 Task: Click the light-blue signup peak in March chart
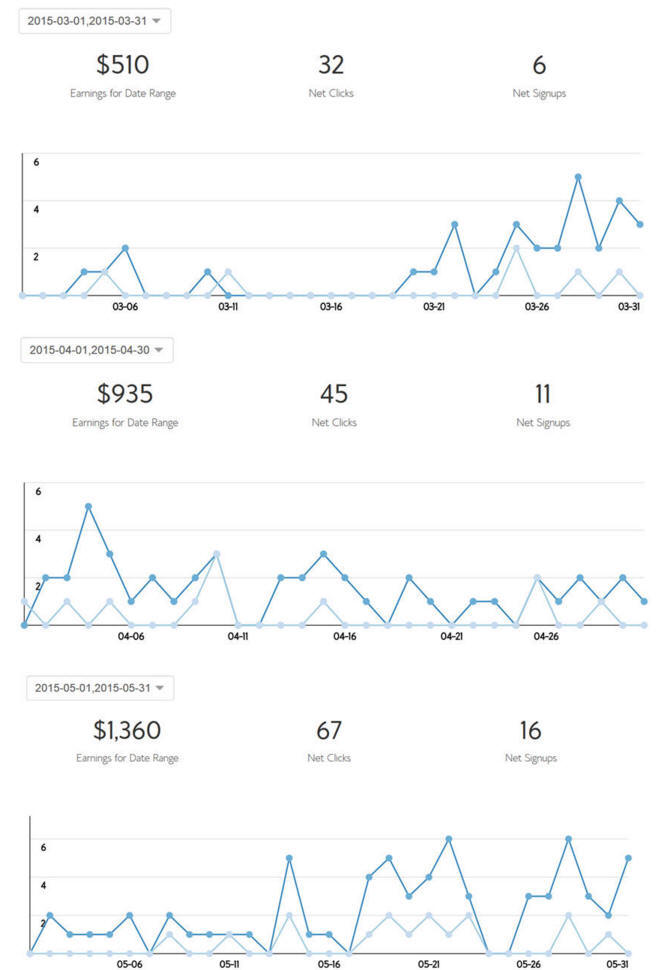[x=516, y=248]
